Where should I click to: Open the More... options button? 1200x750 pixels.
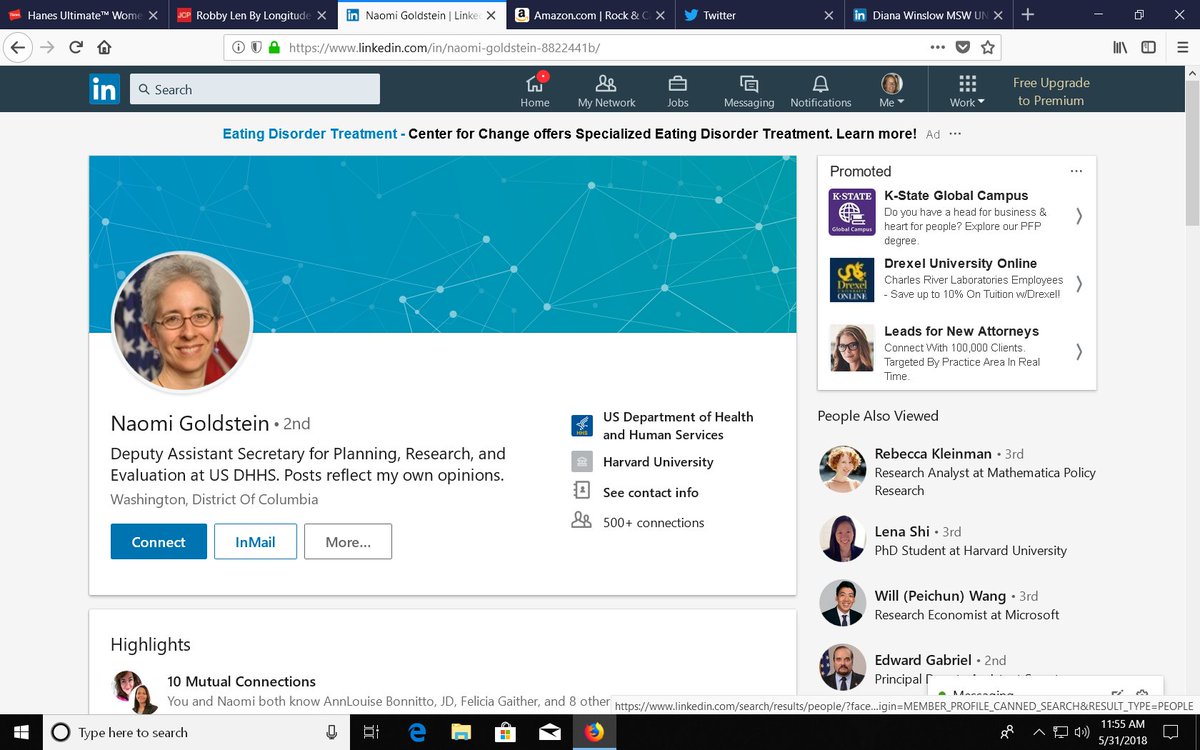(x=348, y=542)
